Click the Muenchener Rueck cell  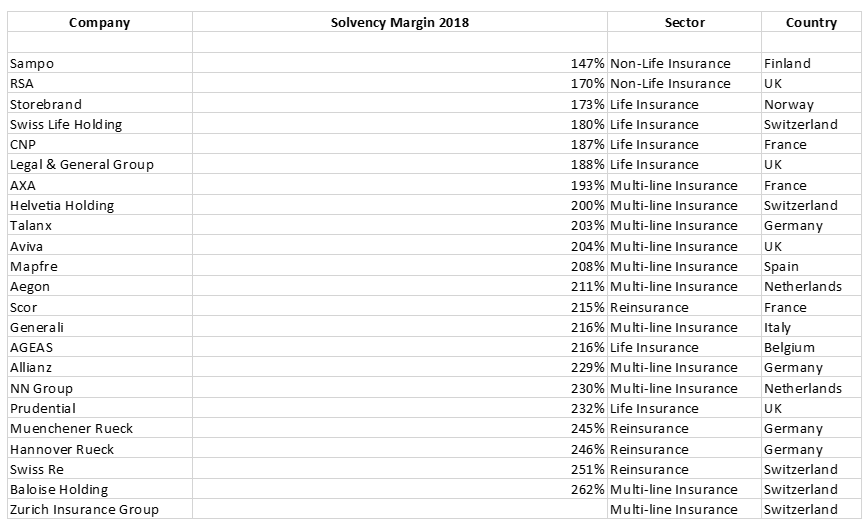[x=100, y=428]
